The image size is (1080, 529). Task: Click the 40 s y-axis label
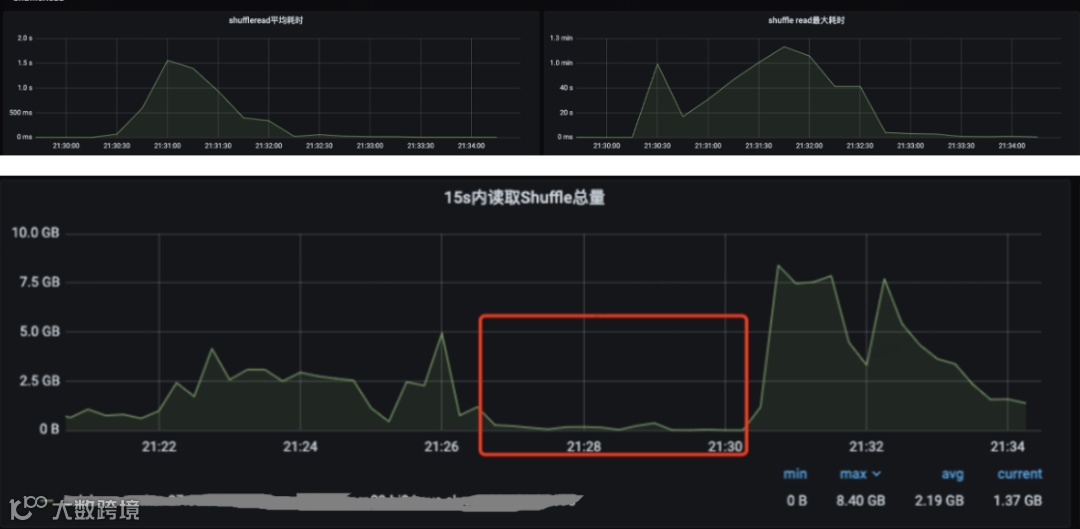point(565,87)
